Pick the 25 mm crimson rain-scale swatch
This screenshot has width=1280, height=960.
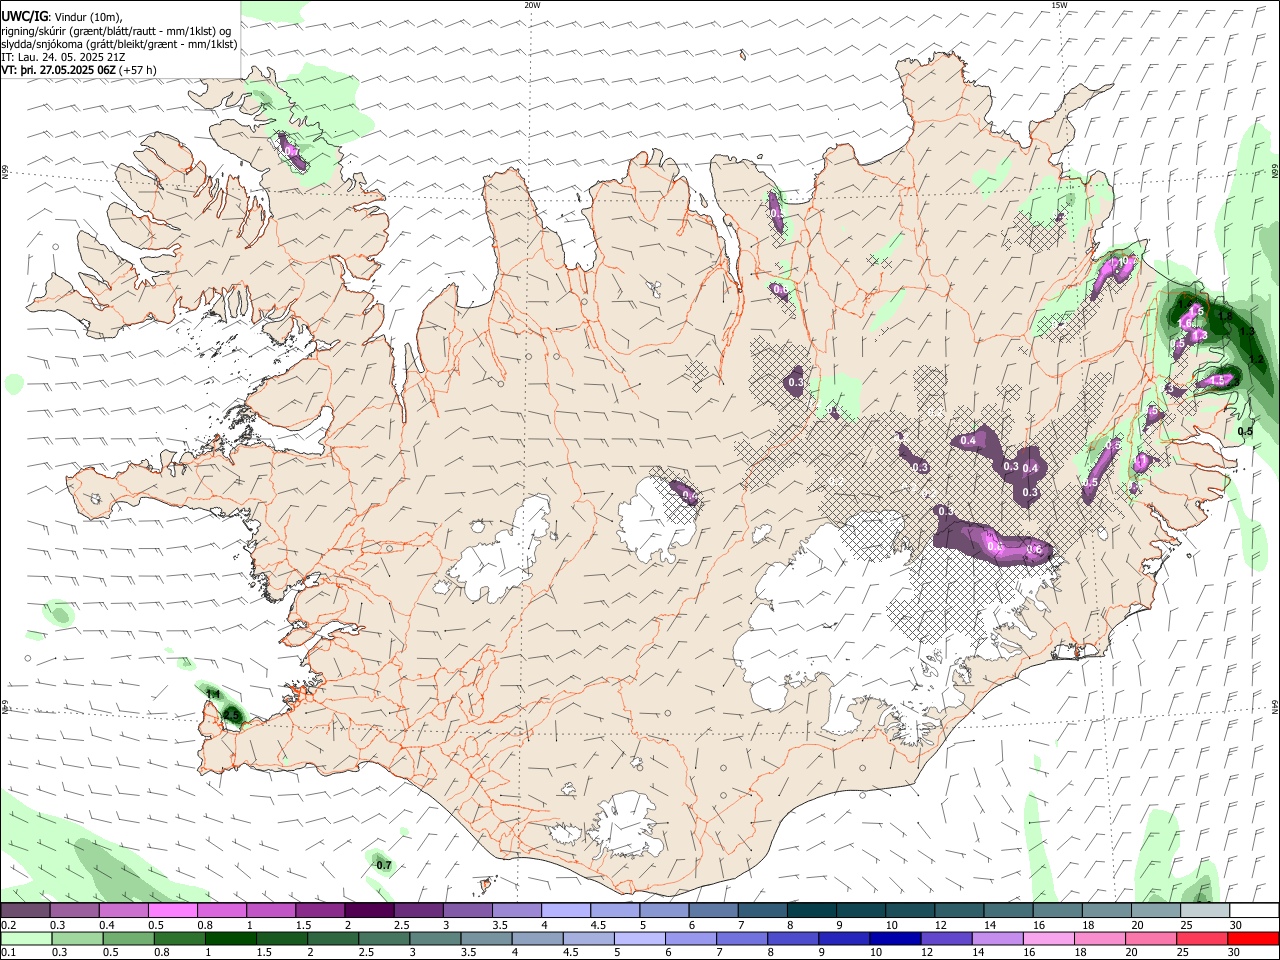pyautogui.click(x=1202, y=938)
